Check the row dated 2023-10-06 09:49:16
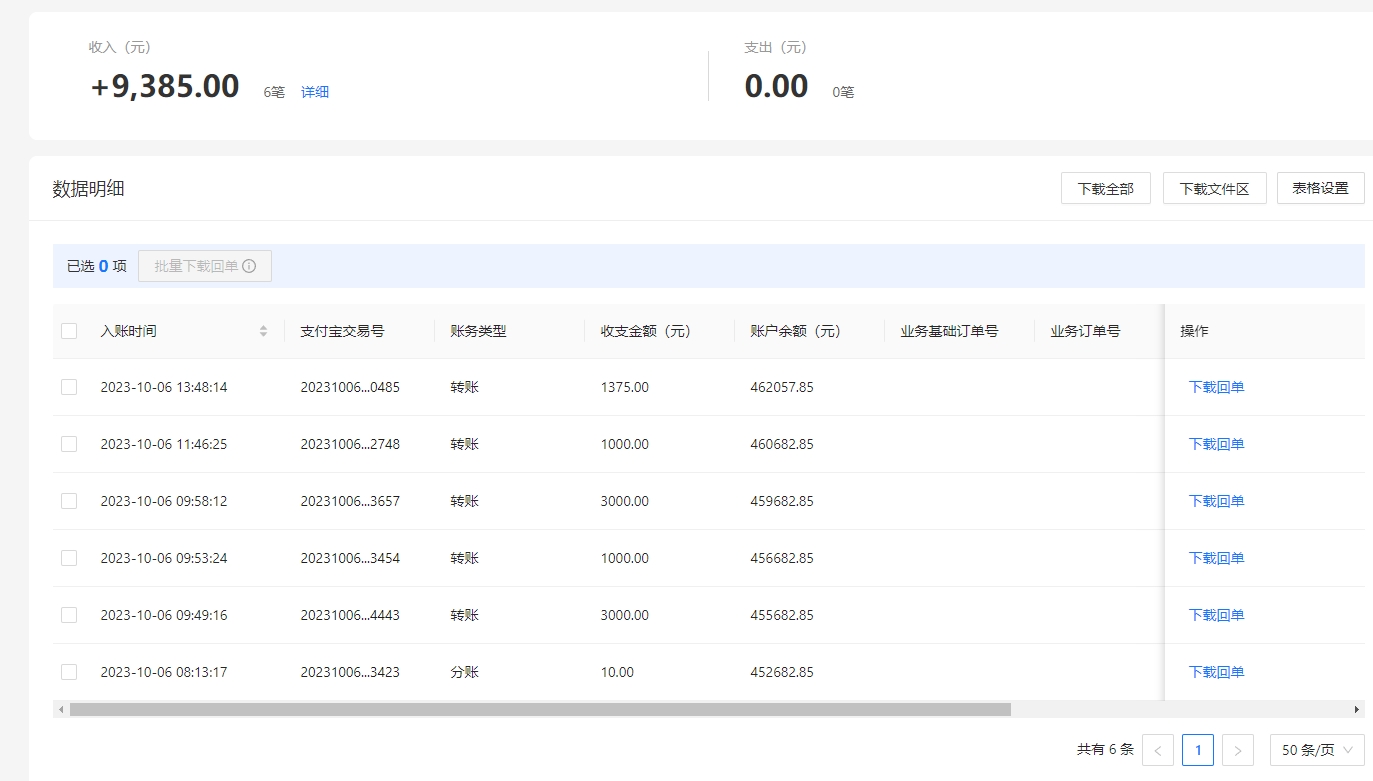This screenshot has width=1373, height=781. point(69,615)
